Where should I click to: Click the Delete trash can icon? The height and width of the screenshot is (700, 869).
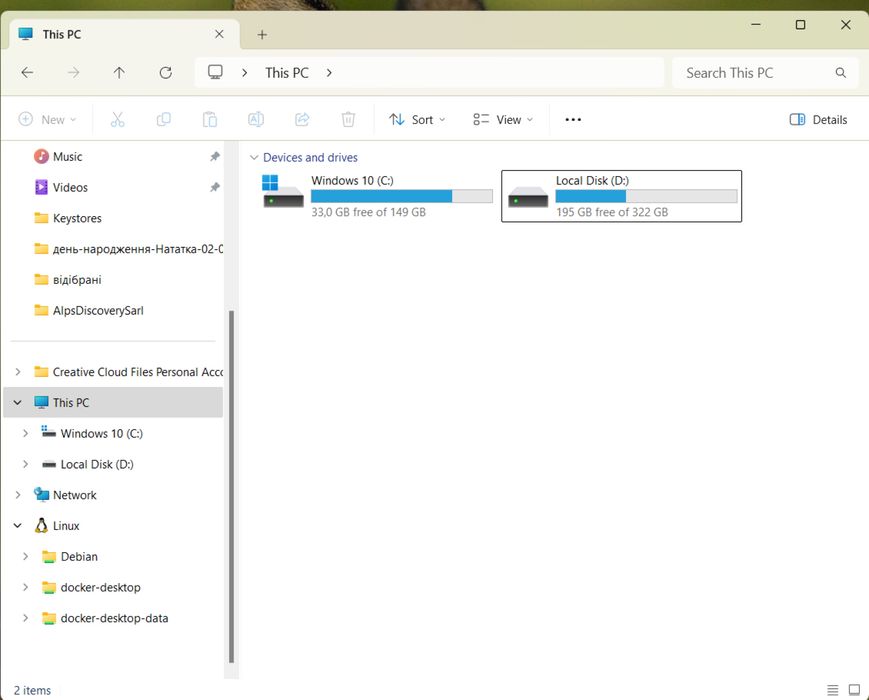[348, 119]
